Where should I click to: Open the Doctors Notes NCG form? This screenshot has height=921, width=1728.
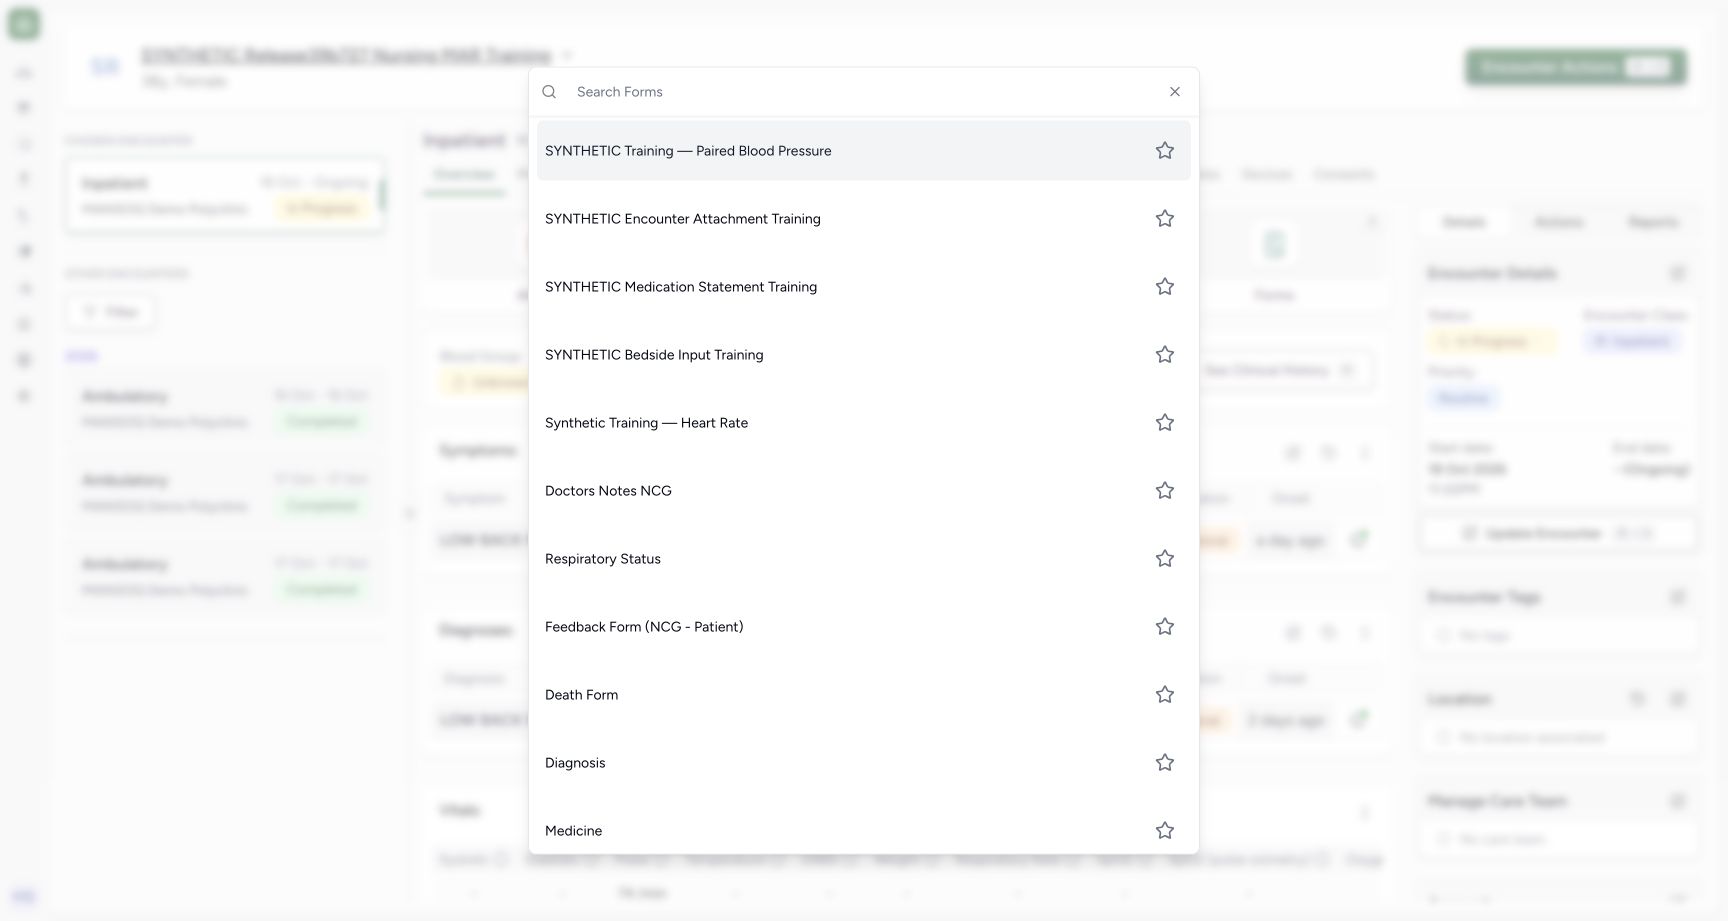864,491
